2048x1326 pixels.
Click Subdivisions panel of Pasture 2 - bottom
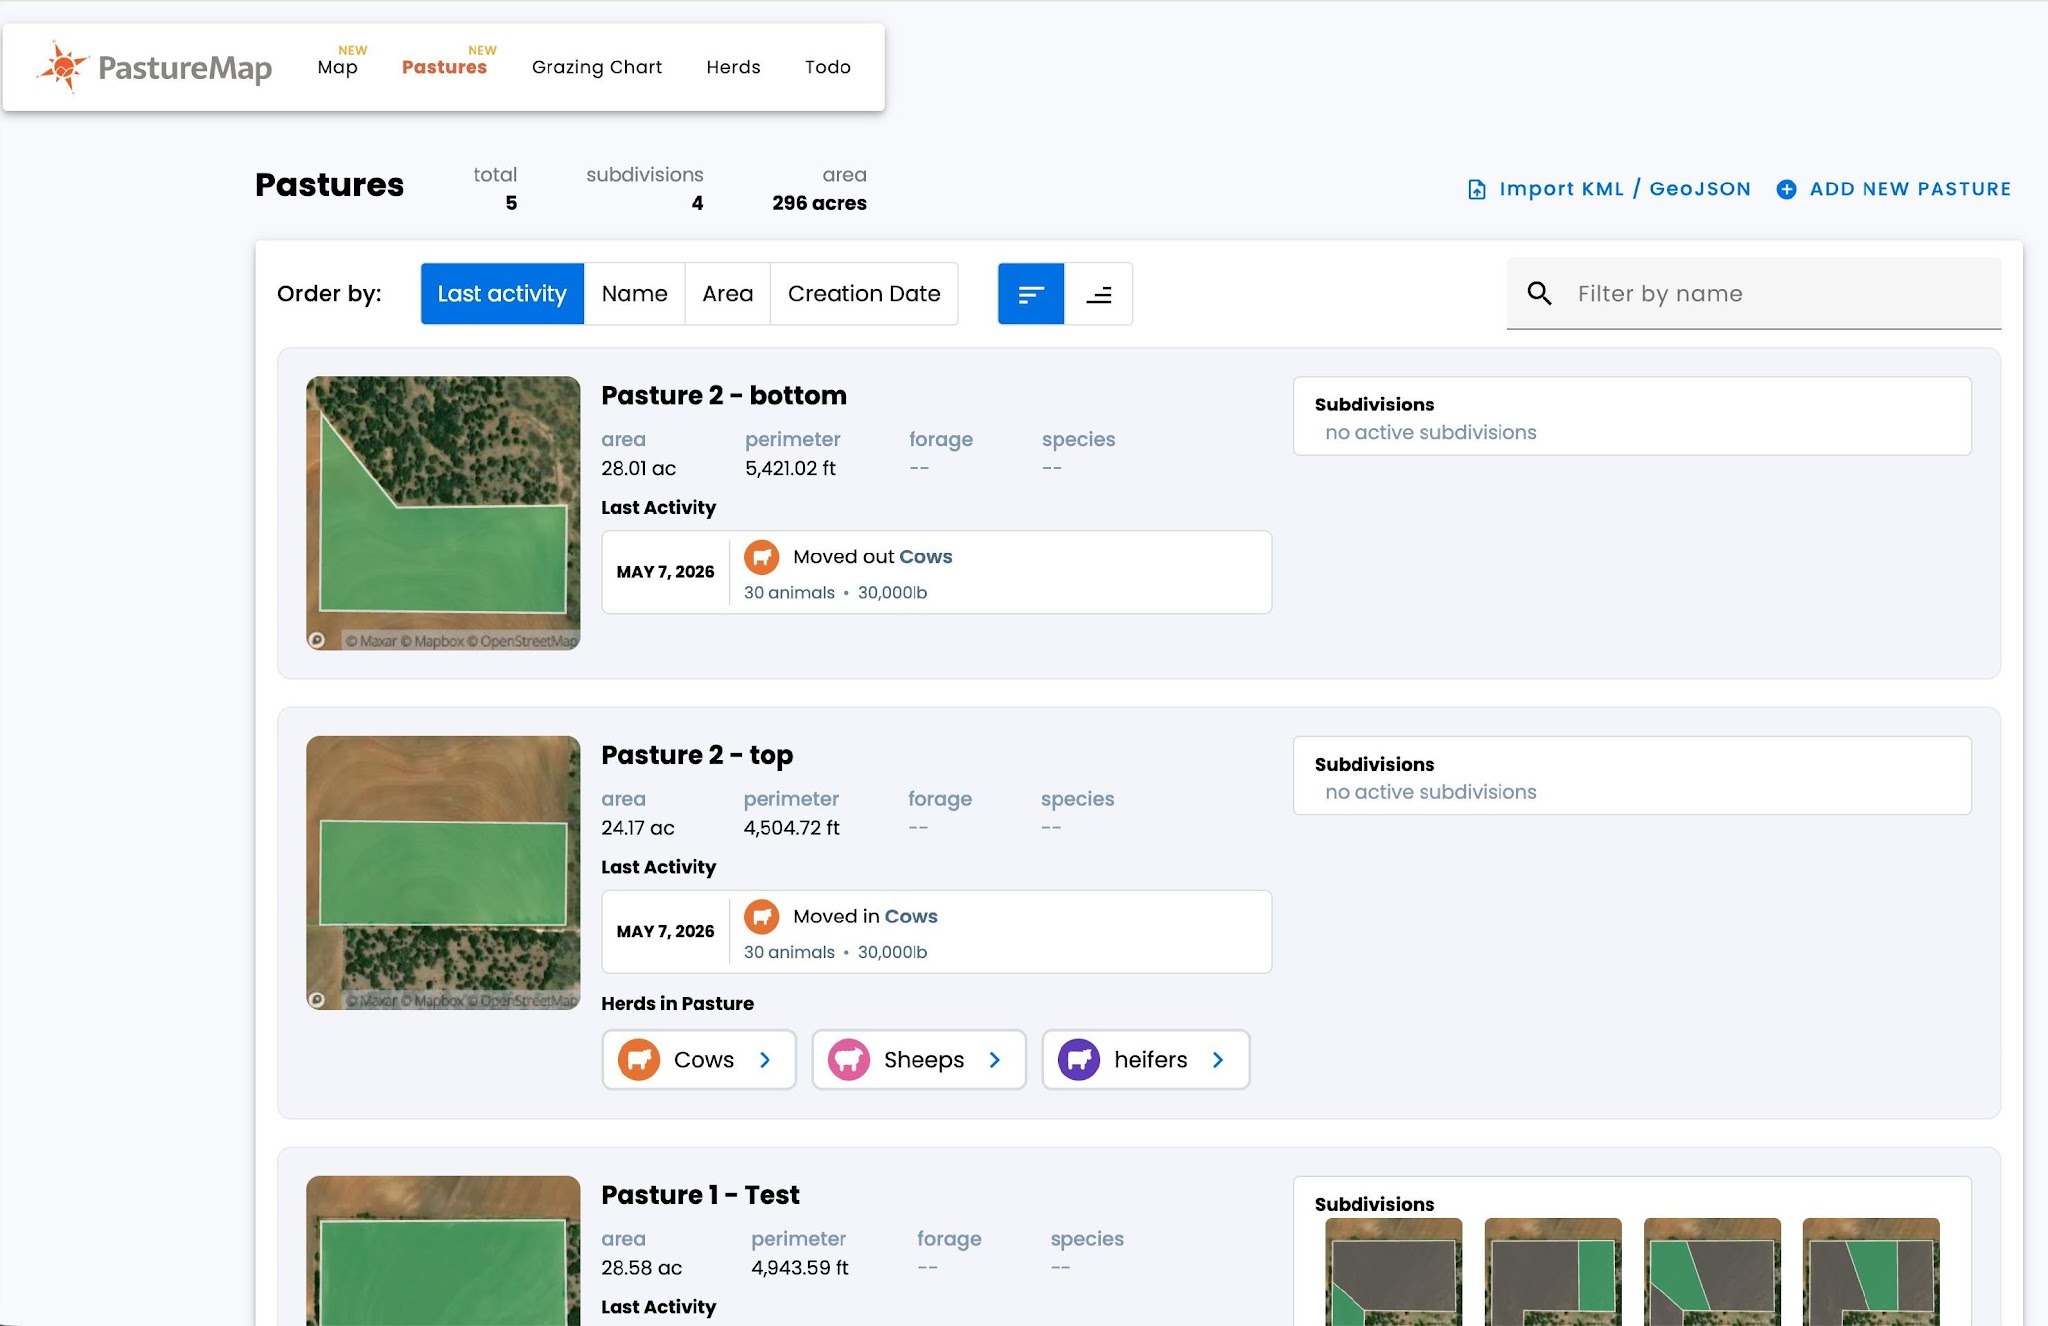point(1632,416)
